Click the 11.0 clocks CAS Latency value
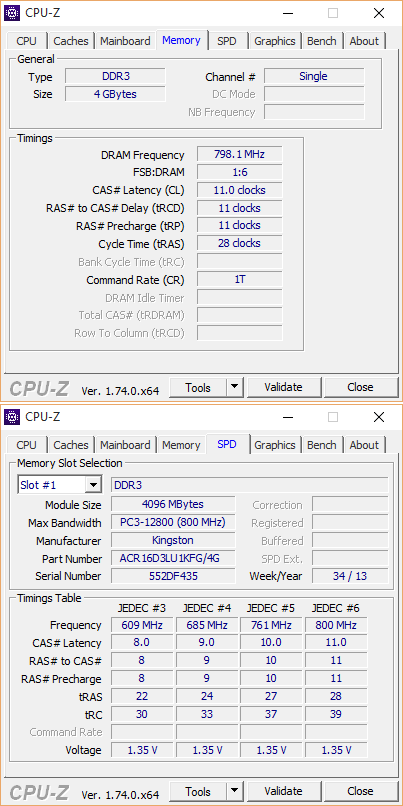403x806 pixels. 240,190
